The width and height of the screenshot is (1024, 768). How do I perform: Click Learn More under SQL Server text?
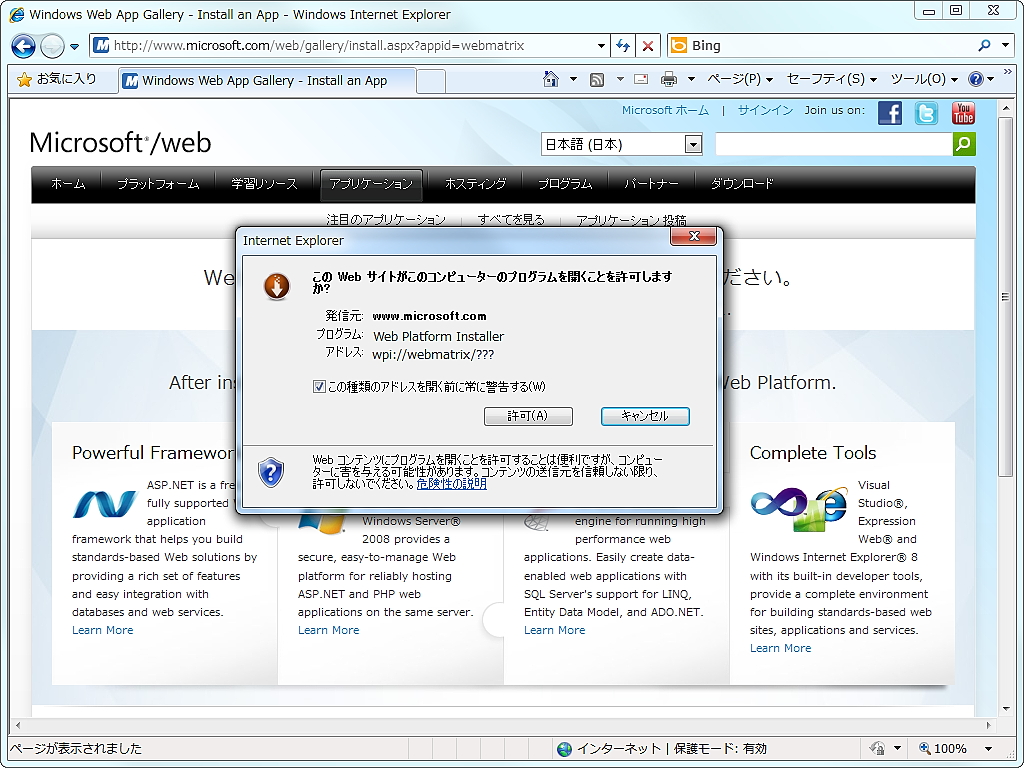(x=554, y=630)
